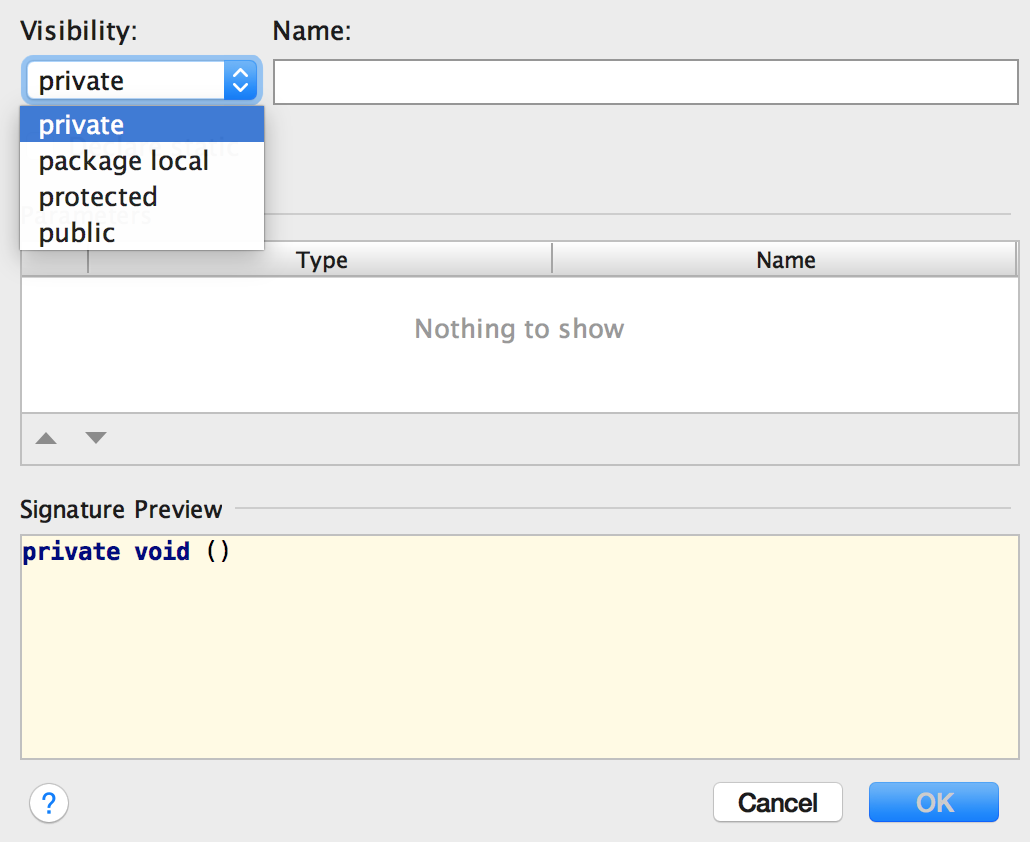
Task: Choose 'package local' visibility option
Action: (x=142, y=161)
